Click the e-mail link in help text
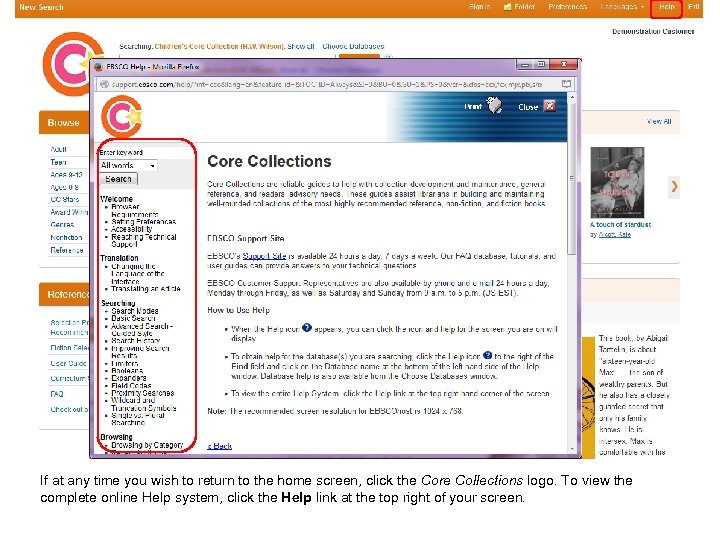Screen dimensions: 720x540 coord(484,283)
